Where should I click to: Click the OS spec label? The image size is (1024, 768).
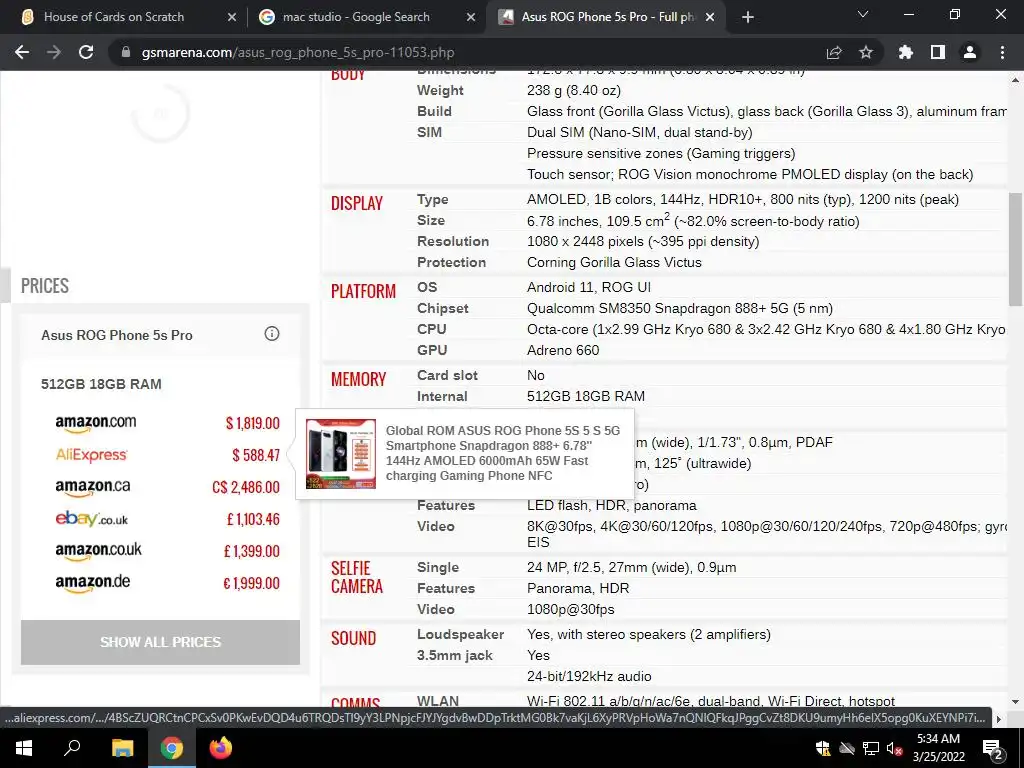427,287
